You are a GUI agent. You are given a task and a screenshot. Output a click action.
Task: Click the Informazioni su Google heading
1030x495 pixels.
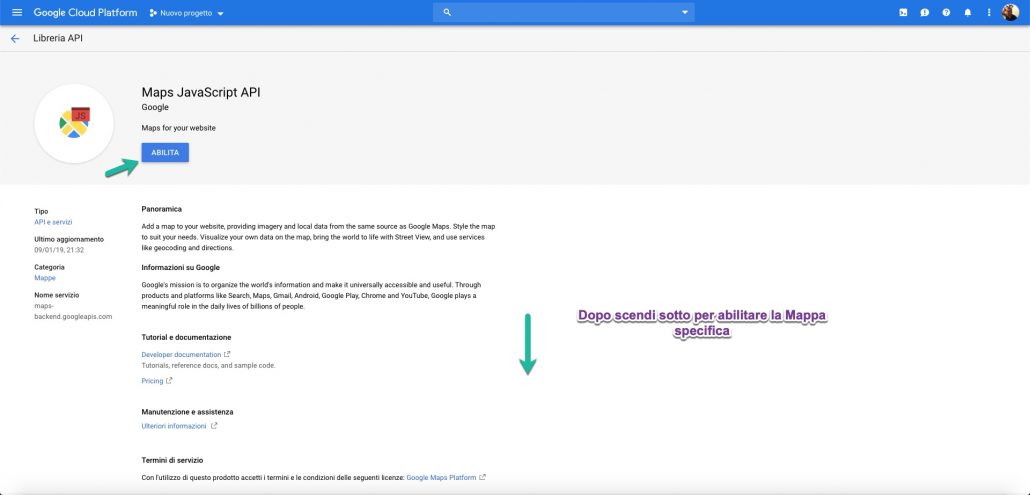coord(181,267)
